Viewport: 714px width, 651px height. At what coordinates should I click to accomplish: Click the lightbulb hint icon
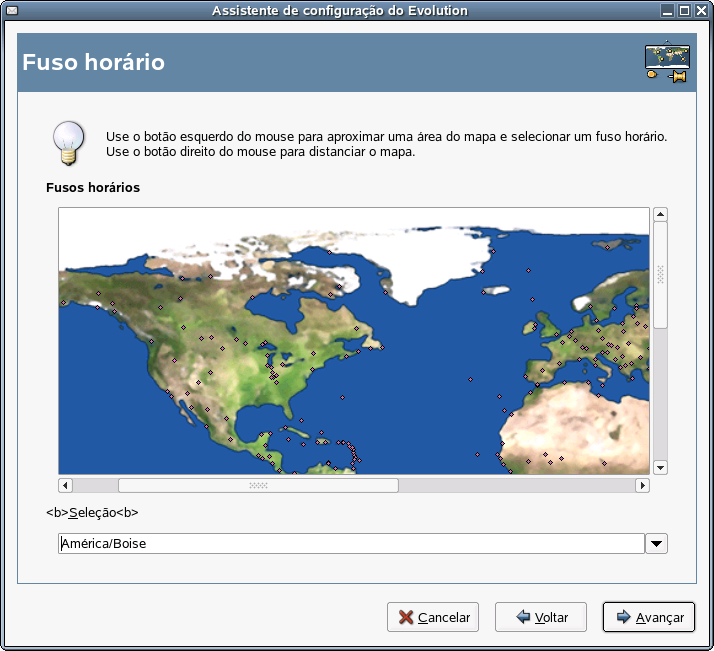[69, 143]
